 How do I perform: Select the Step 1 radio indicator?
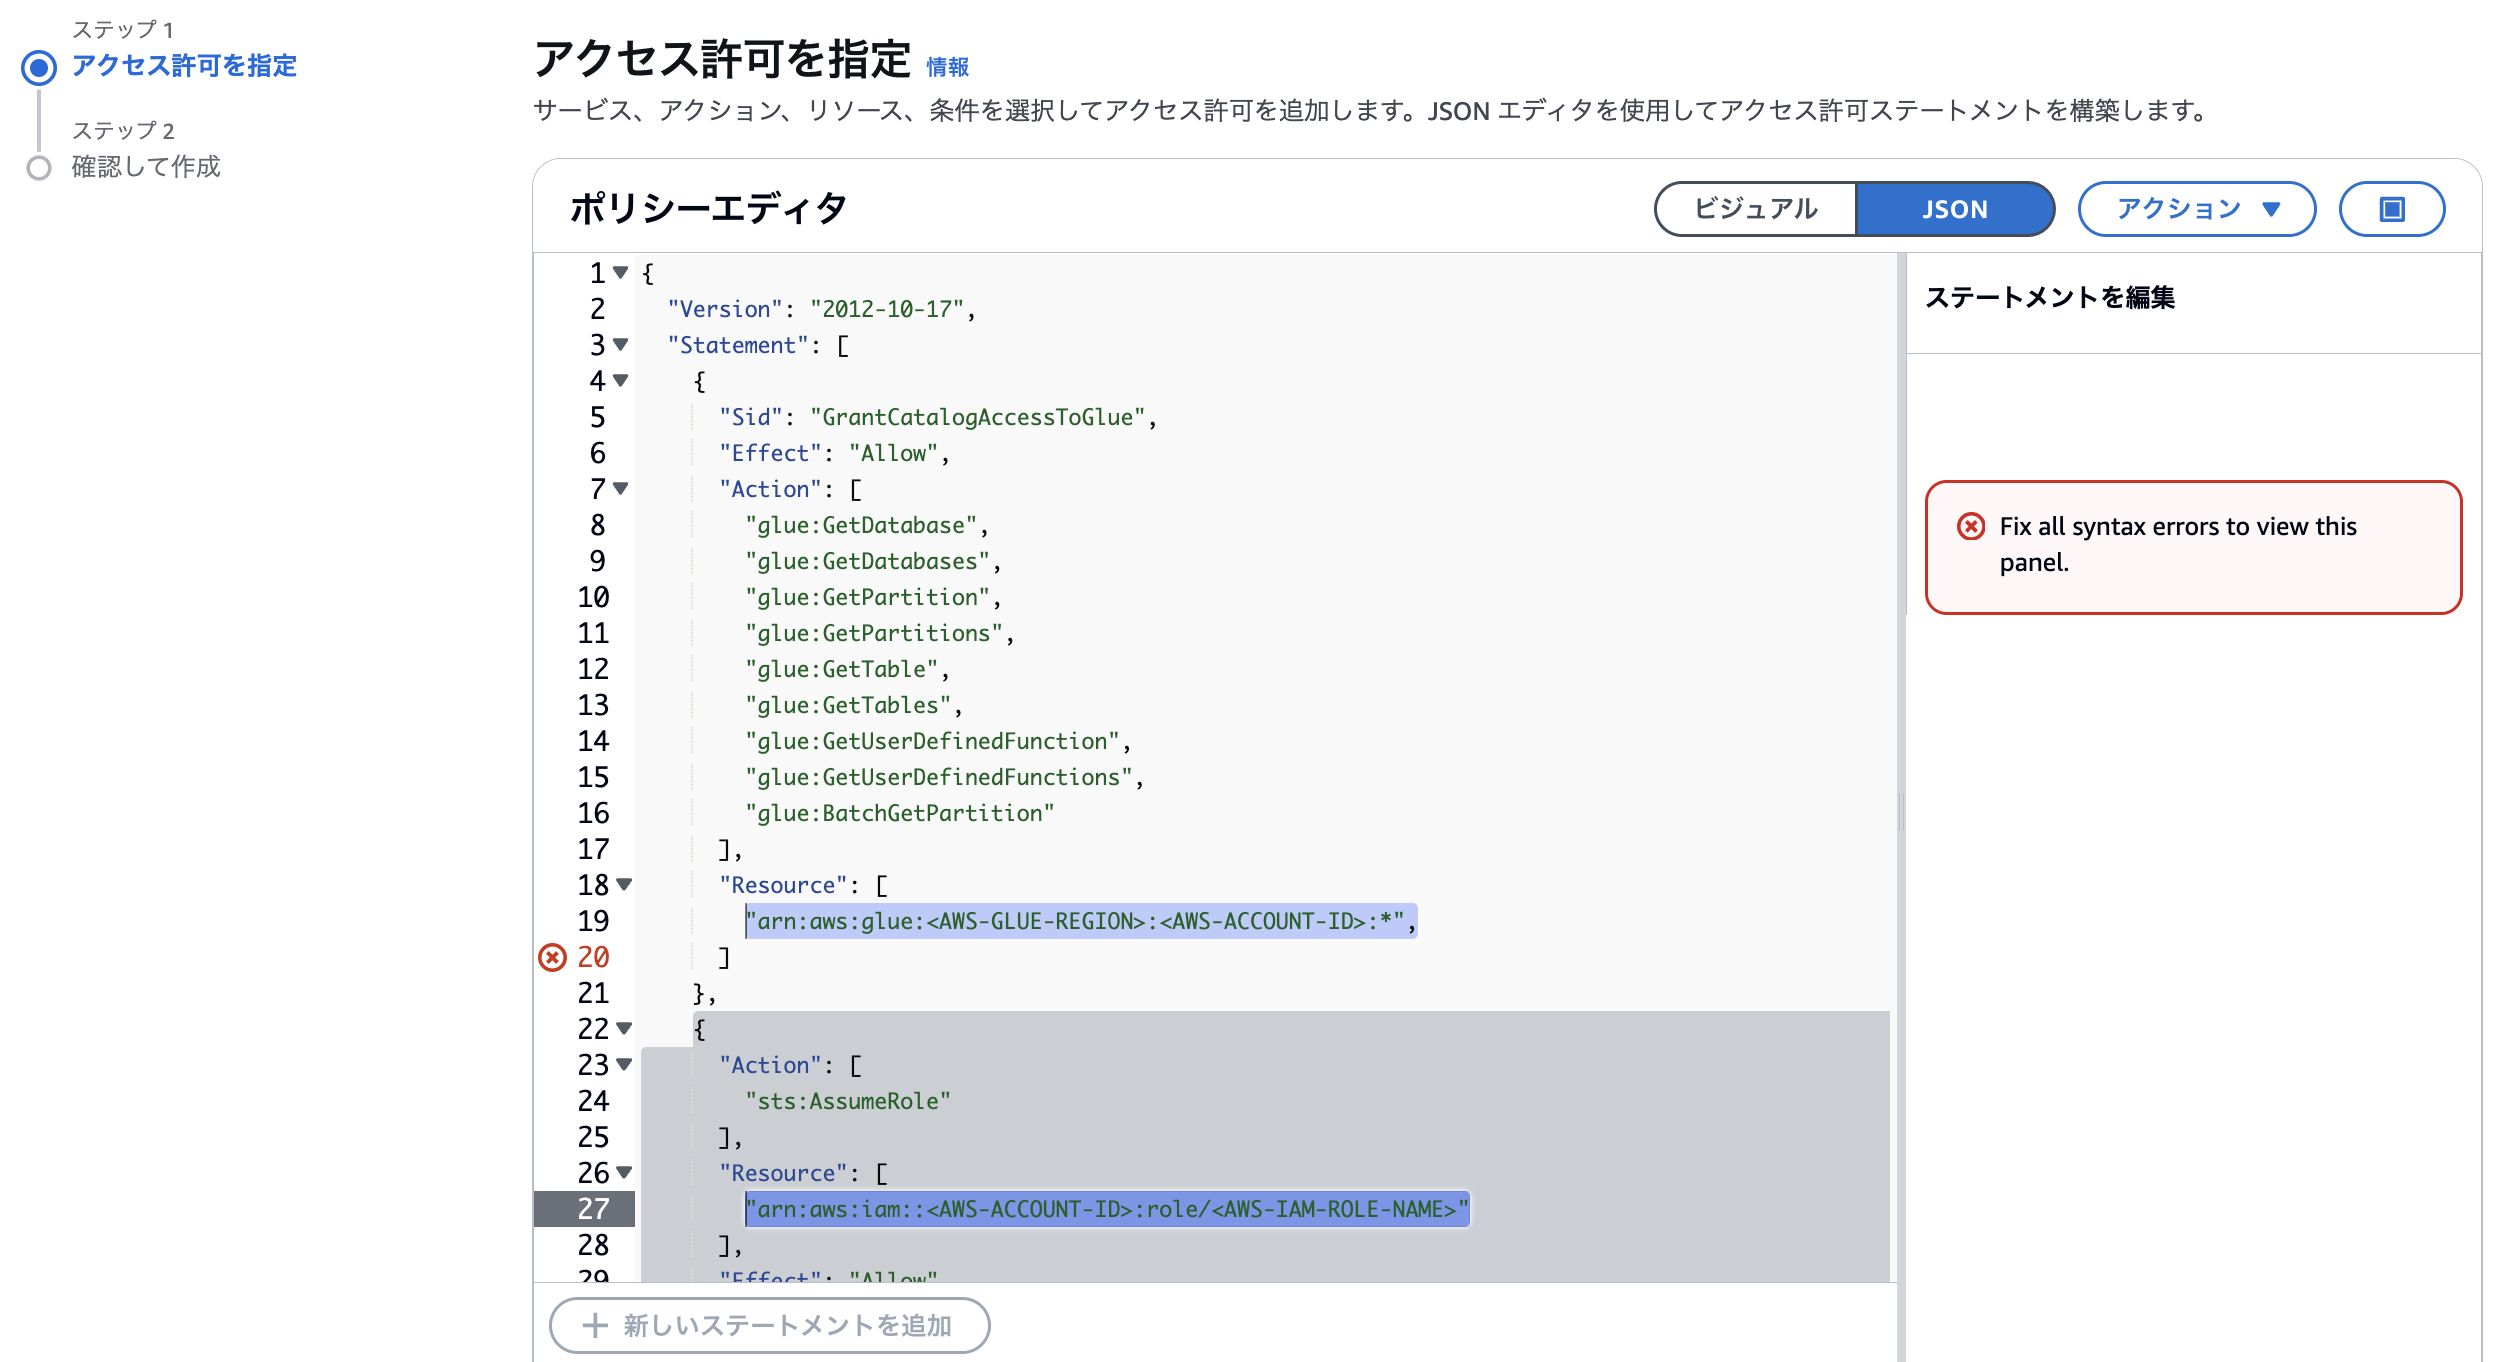(39, 67)
